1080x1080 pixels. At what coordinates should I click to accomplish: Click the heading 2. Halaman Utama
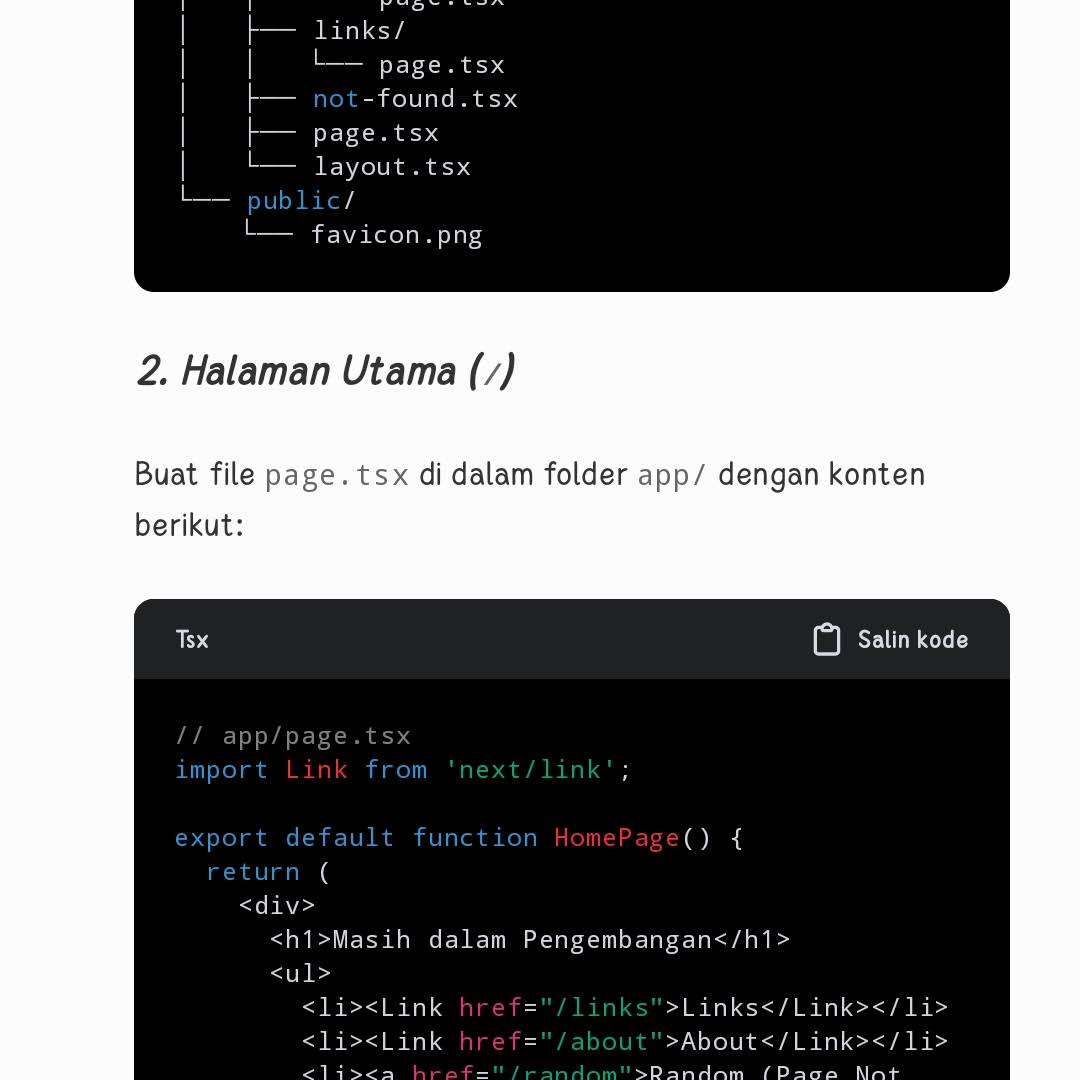click(325, 372)
